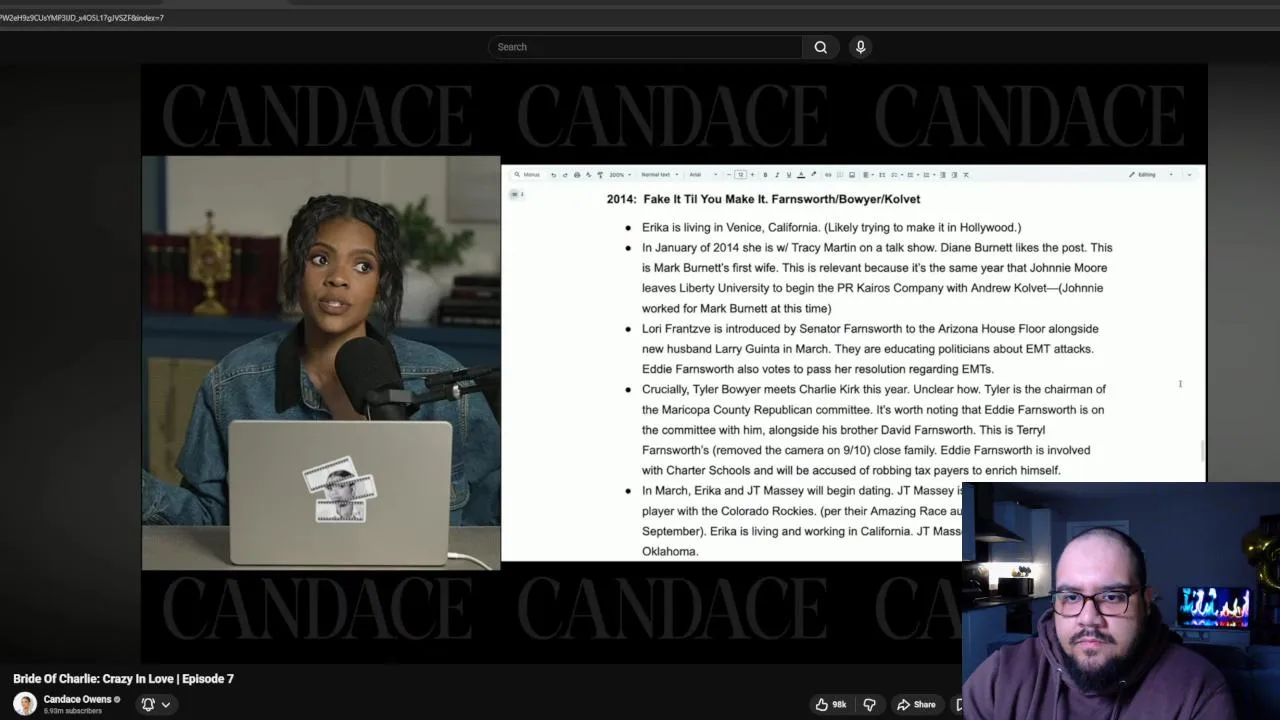Click the Insert image icon
The width and height of the screenshot is (1280, 720).
coord(852,175)
